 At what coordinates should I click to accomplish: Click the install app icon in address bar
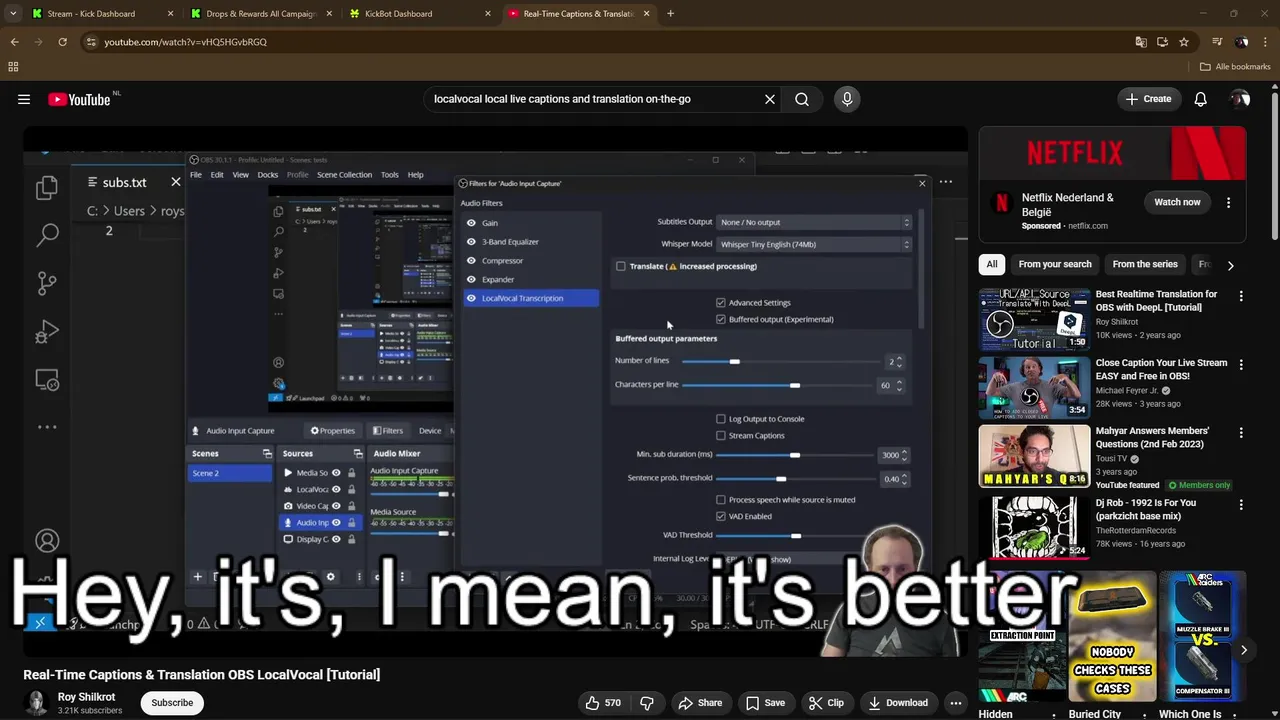1162,42
